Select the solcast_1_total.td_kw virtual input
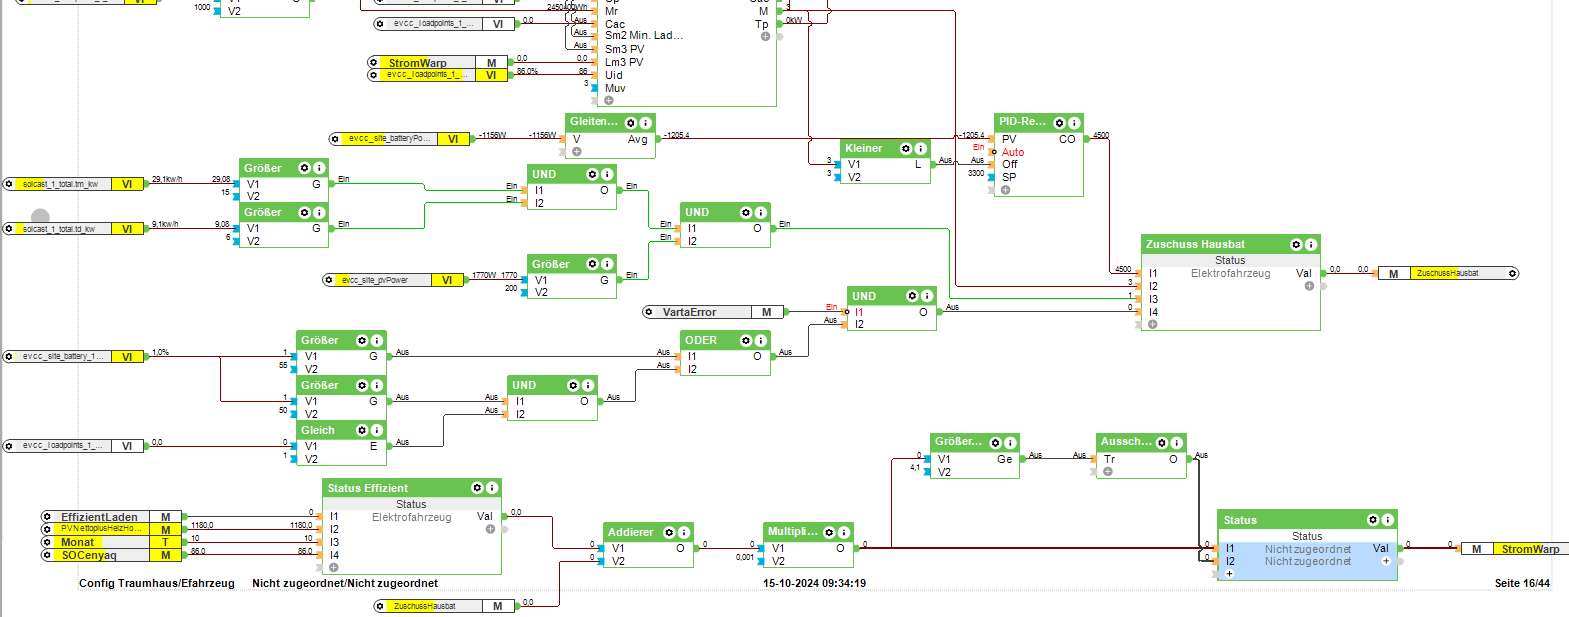The height and width of the screenshot is (617, 1569). point(75,229)
